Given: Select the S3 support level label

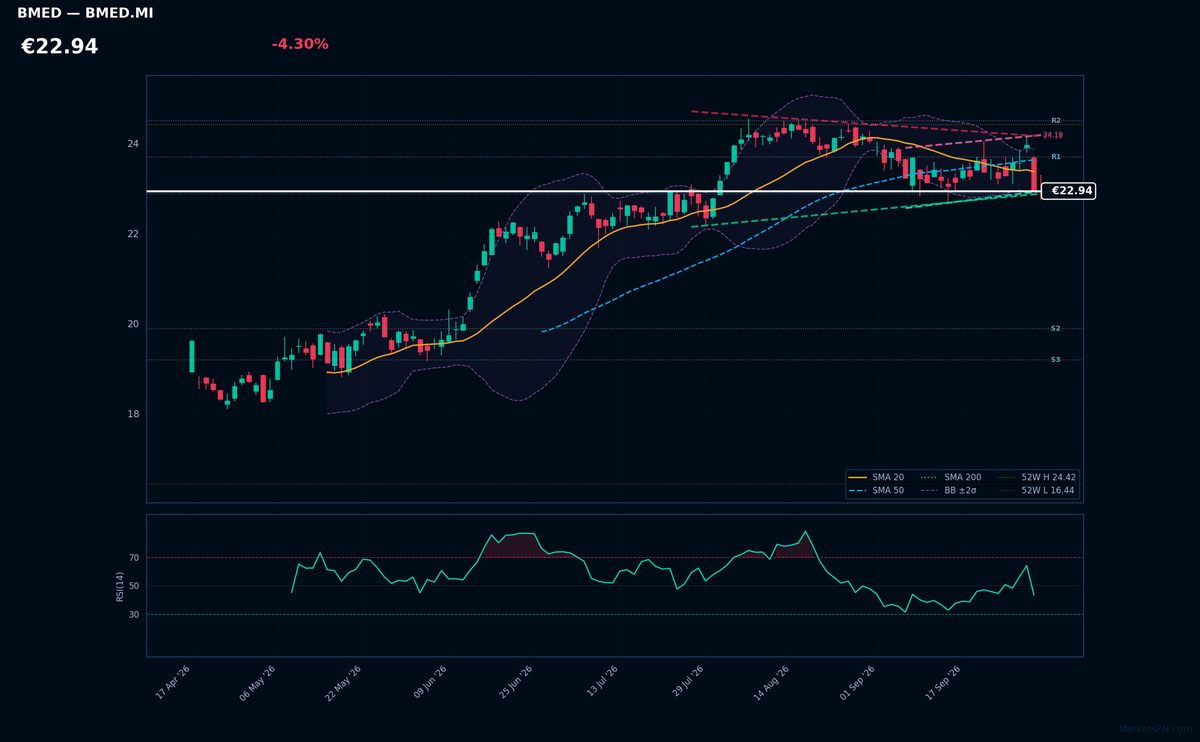Looking at the screenshot, I should tap(1056, 360).
